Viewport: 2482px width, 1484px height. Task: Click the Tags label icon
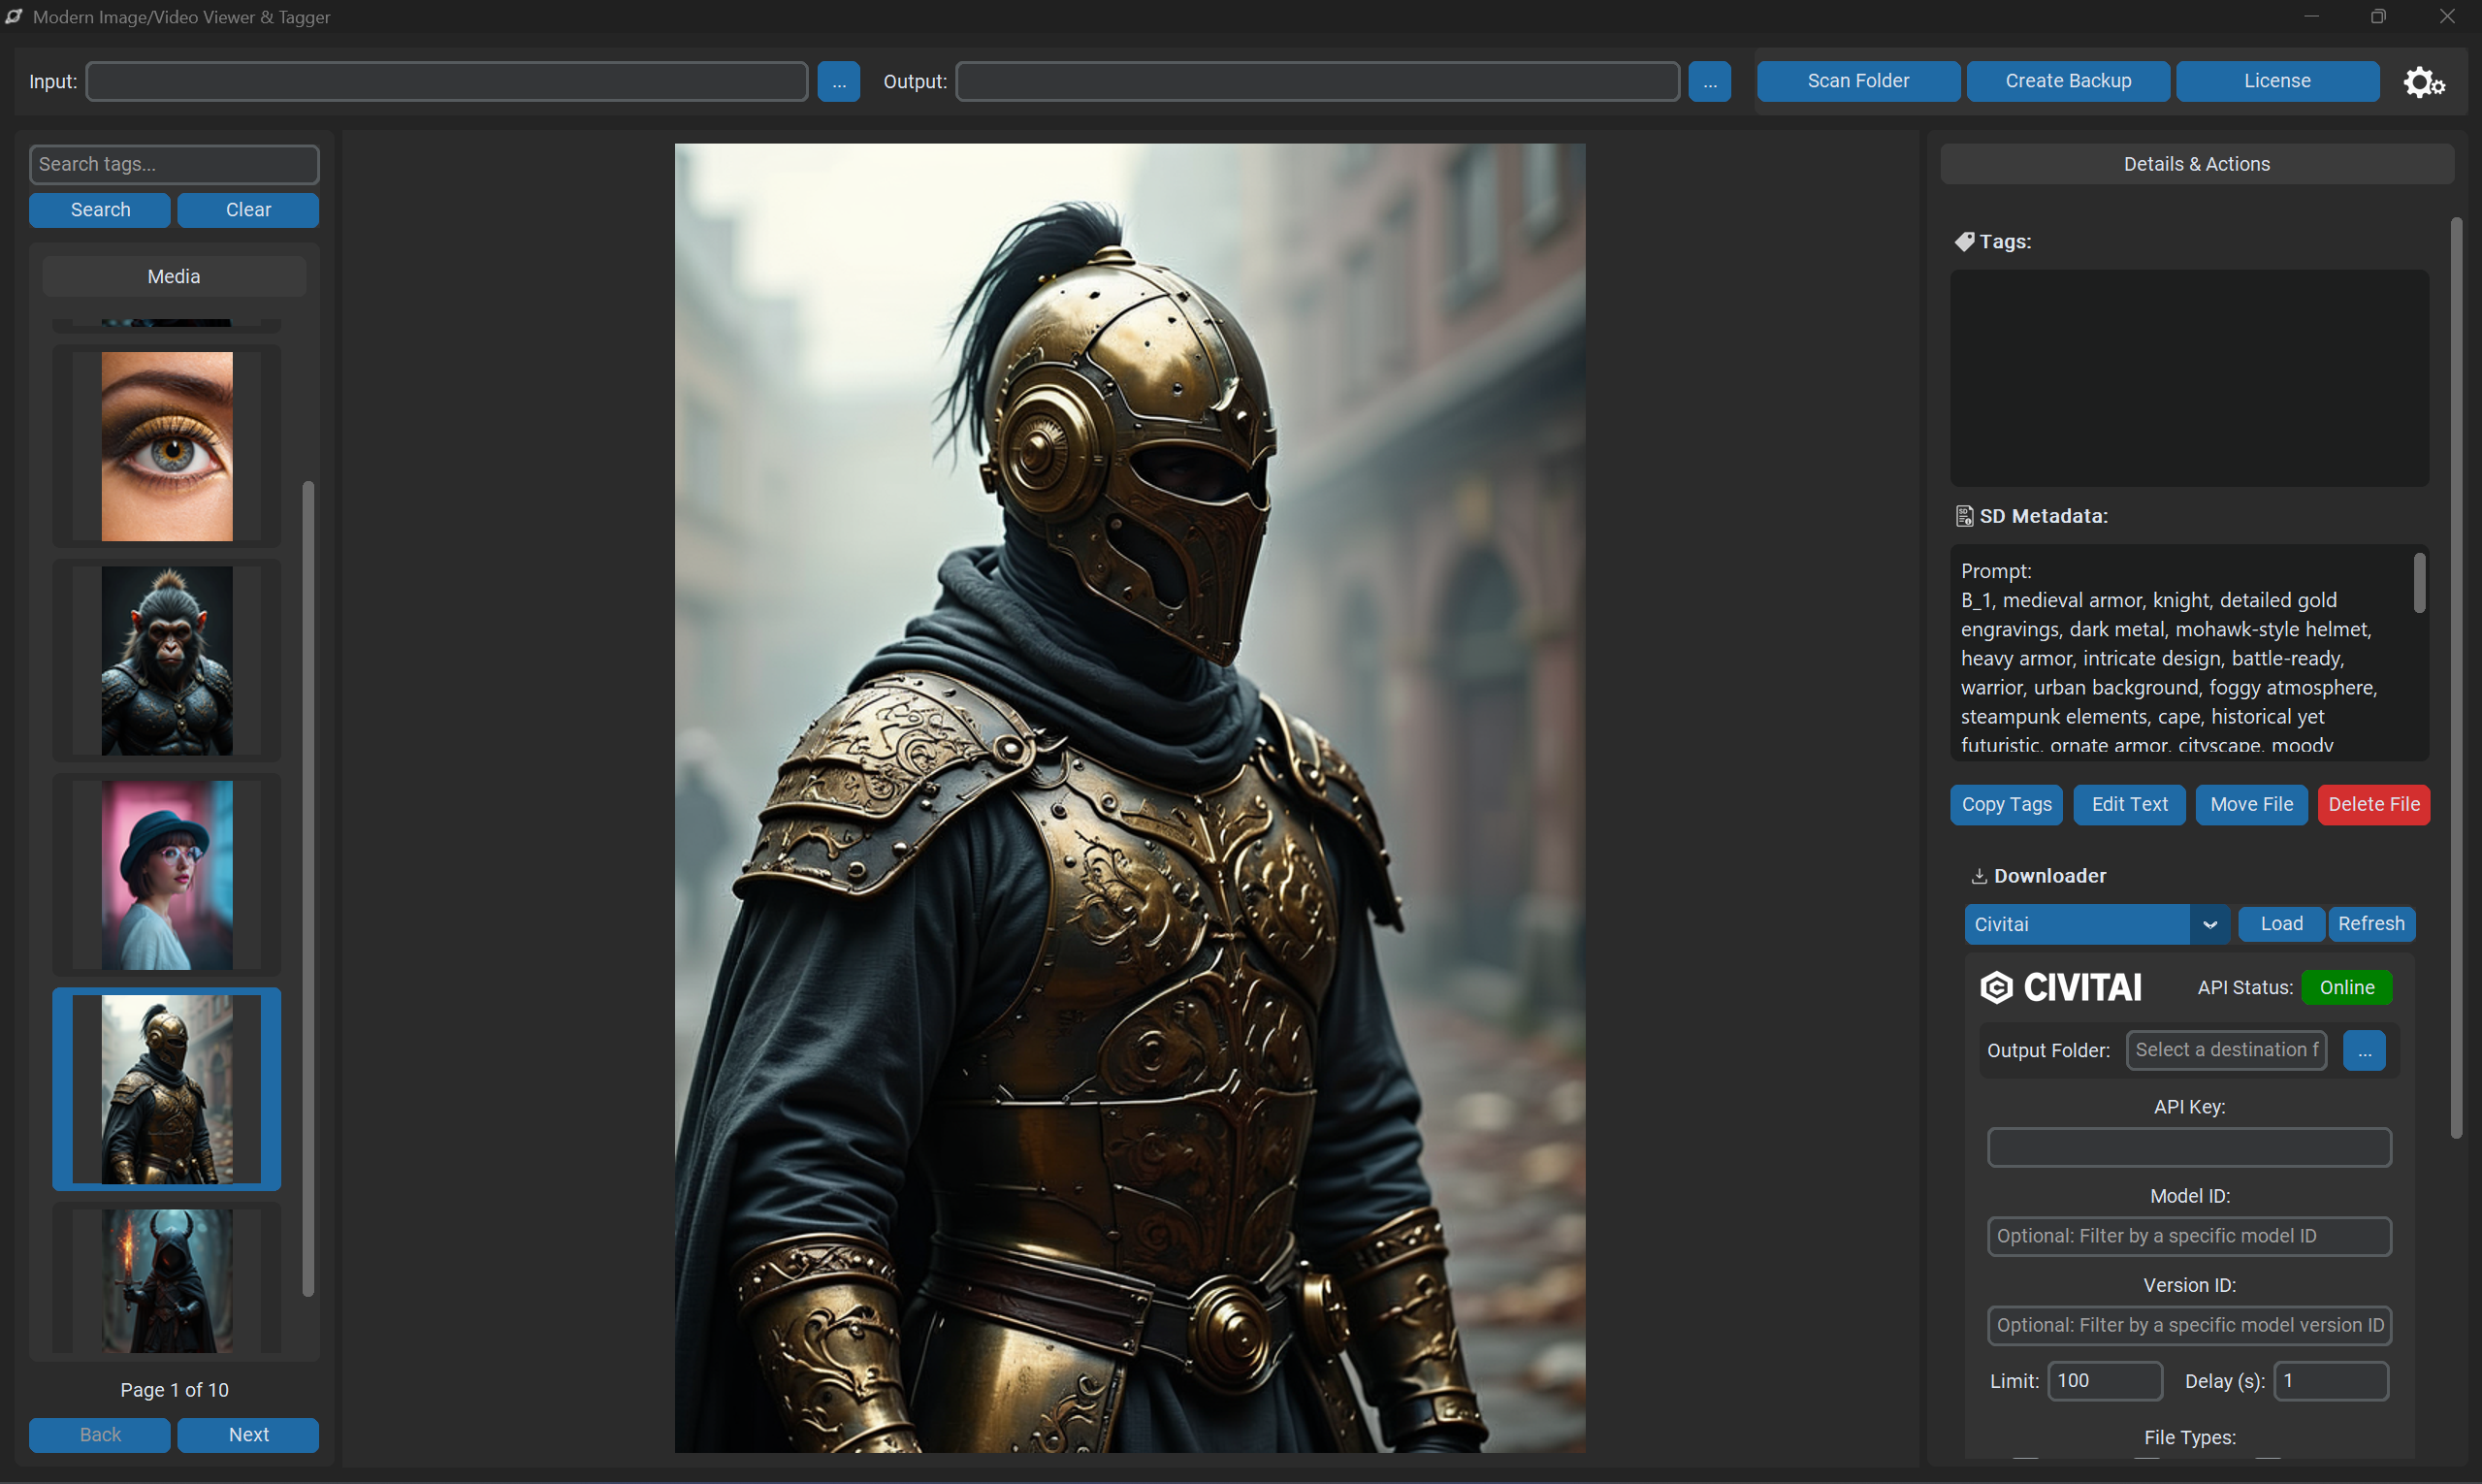(x=1964, y=242)
